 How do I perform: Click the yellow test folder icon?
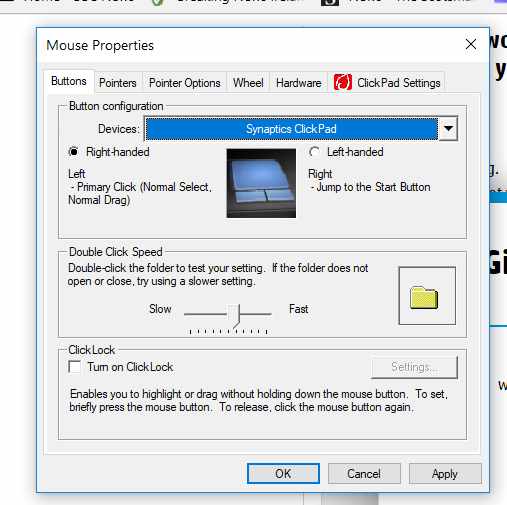pos(424,297)
